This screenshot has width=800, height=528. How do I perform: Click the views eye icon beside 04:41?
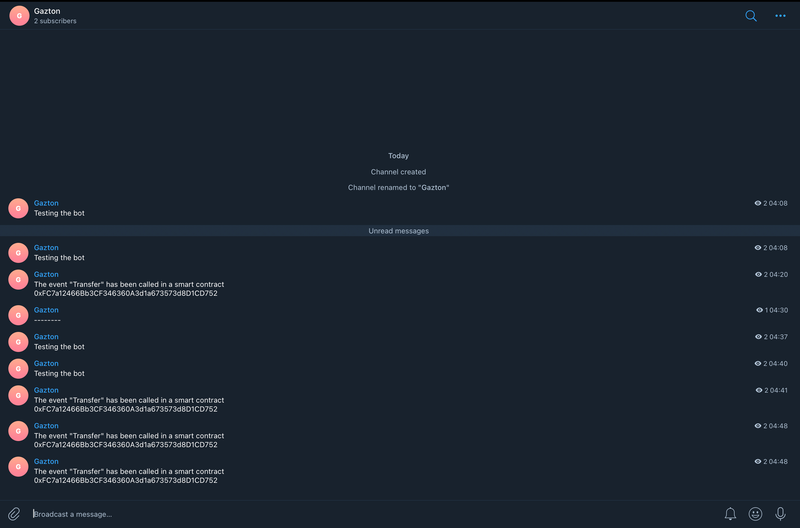coord(759,390)
